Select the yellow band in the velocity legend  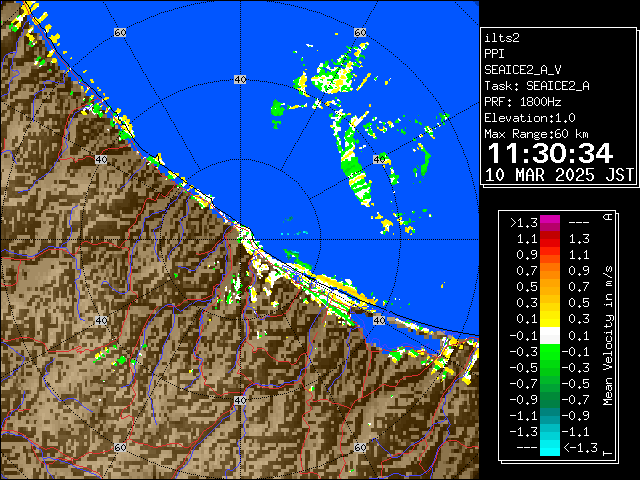point(550,320)
